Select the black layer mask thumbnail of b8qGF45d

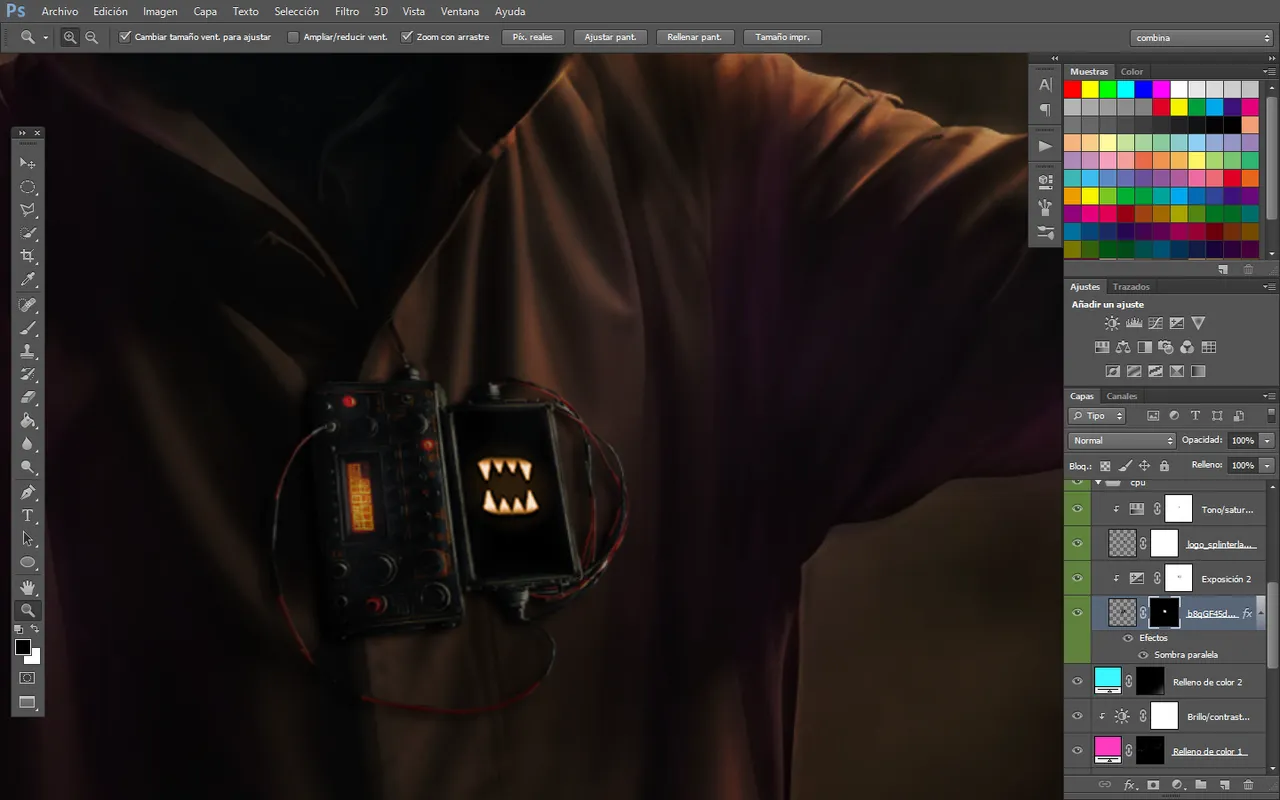click(1165, 613)
